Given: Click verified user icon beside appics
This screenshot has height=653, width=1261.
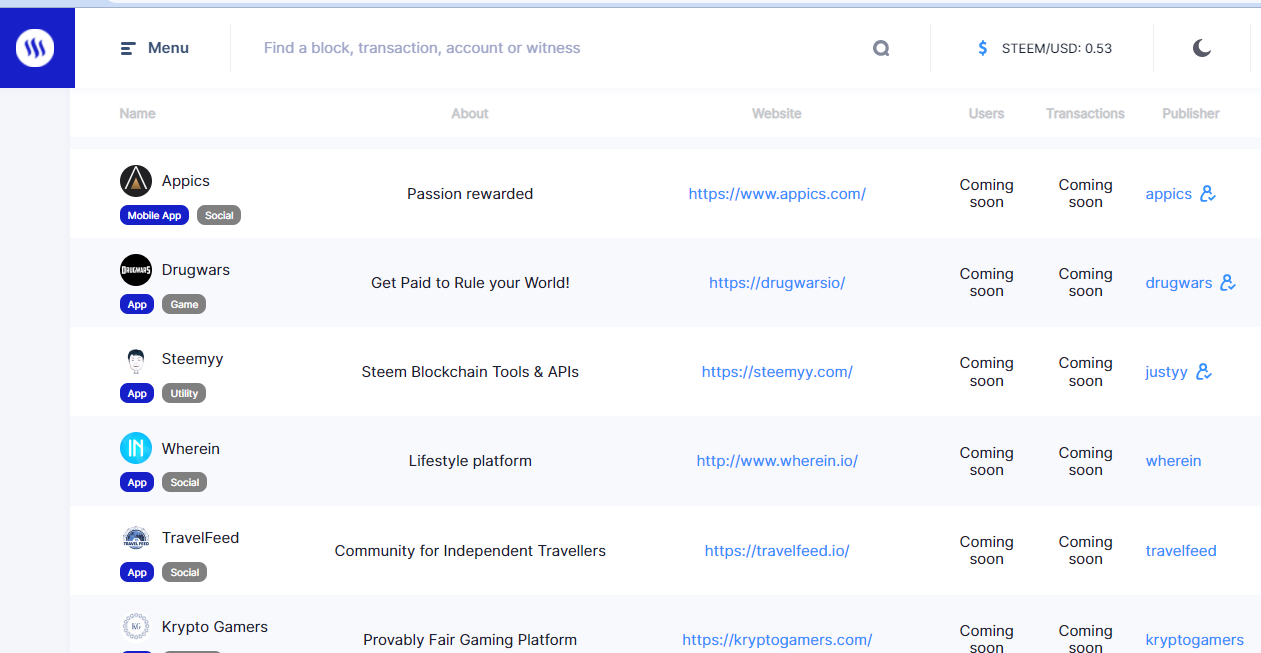Looking at the screenshot, I should (x=1208, y=194).
